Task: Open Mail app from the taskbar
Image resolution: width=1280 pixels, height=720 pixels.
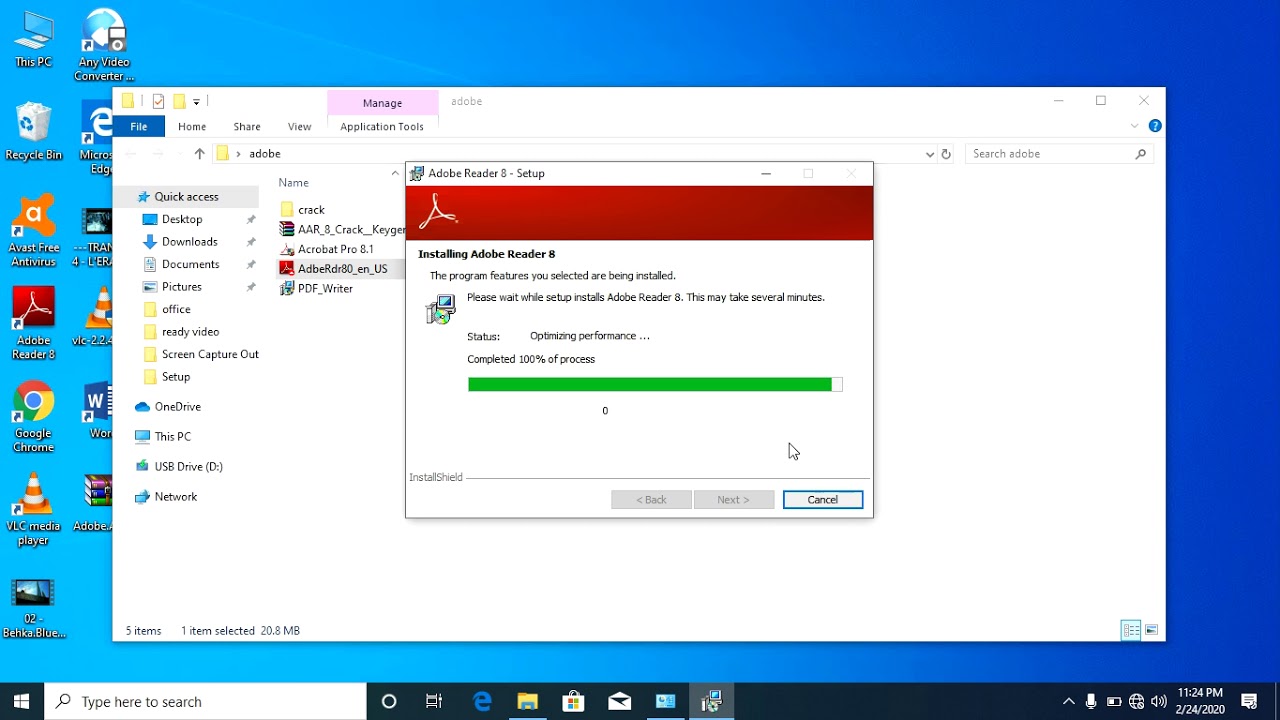Action: [620, 701]
